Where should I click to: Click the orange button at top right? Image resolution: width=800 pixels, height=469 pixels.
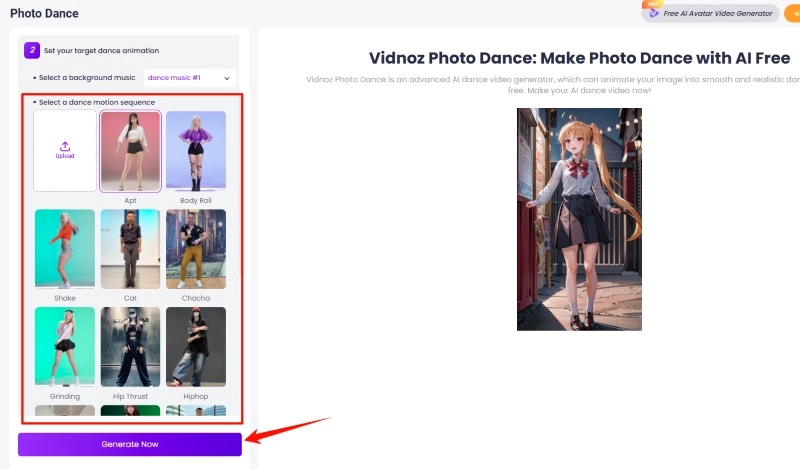[x=792, y=13]
